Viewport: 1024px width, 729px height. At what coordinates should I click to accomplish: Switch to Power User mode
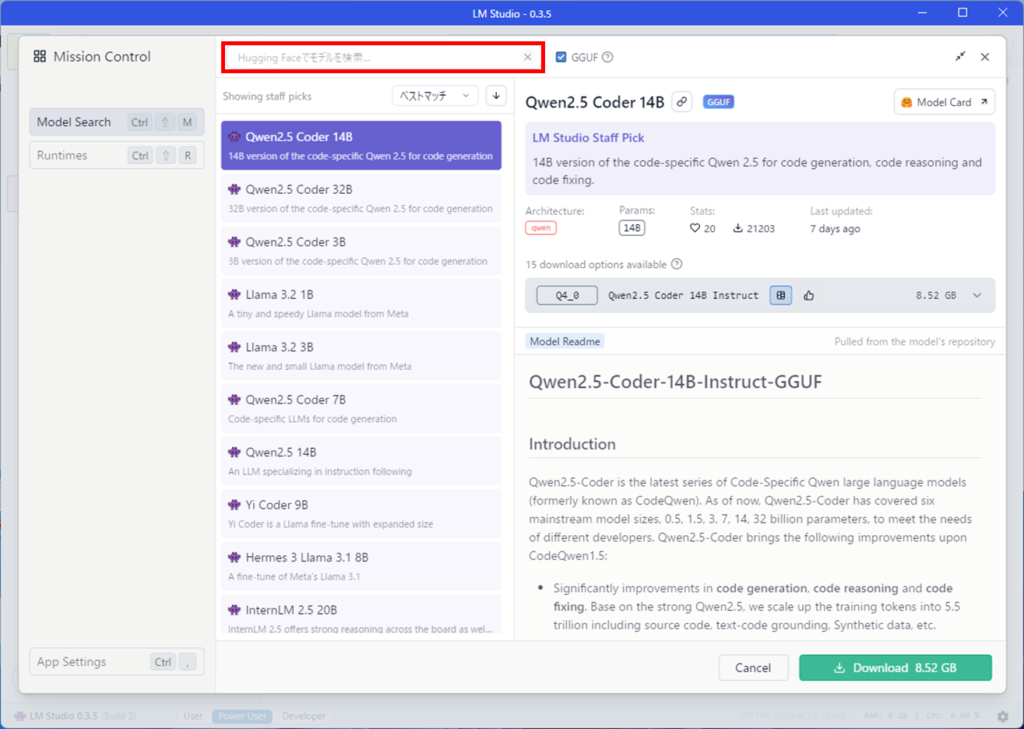[x=242, y=717]
